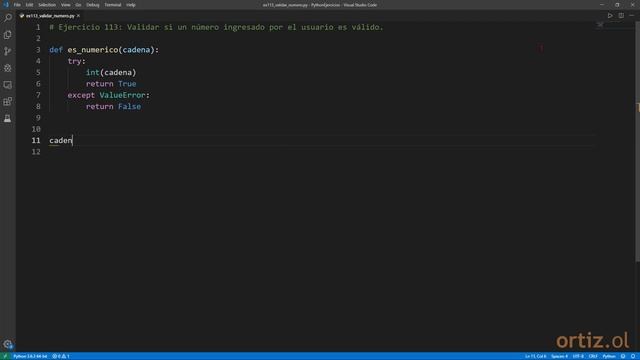Open the Explorer files view
This screenshot has height=360, width=640.
point(8,35)
